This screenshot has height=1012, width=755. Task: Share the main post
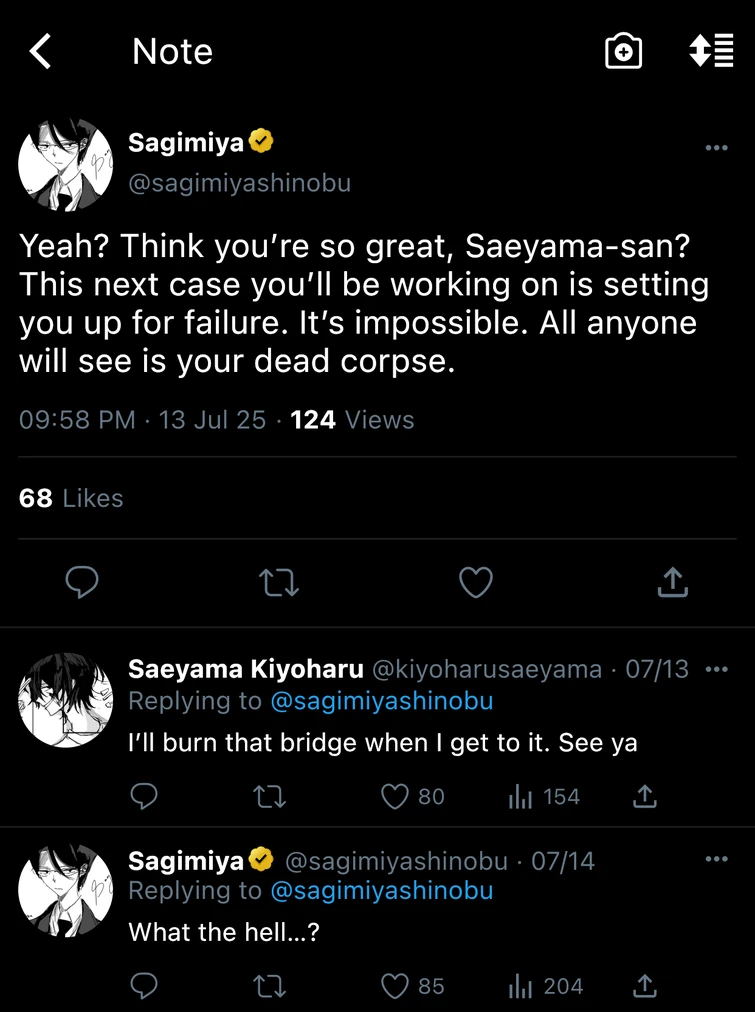(673, 582)
